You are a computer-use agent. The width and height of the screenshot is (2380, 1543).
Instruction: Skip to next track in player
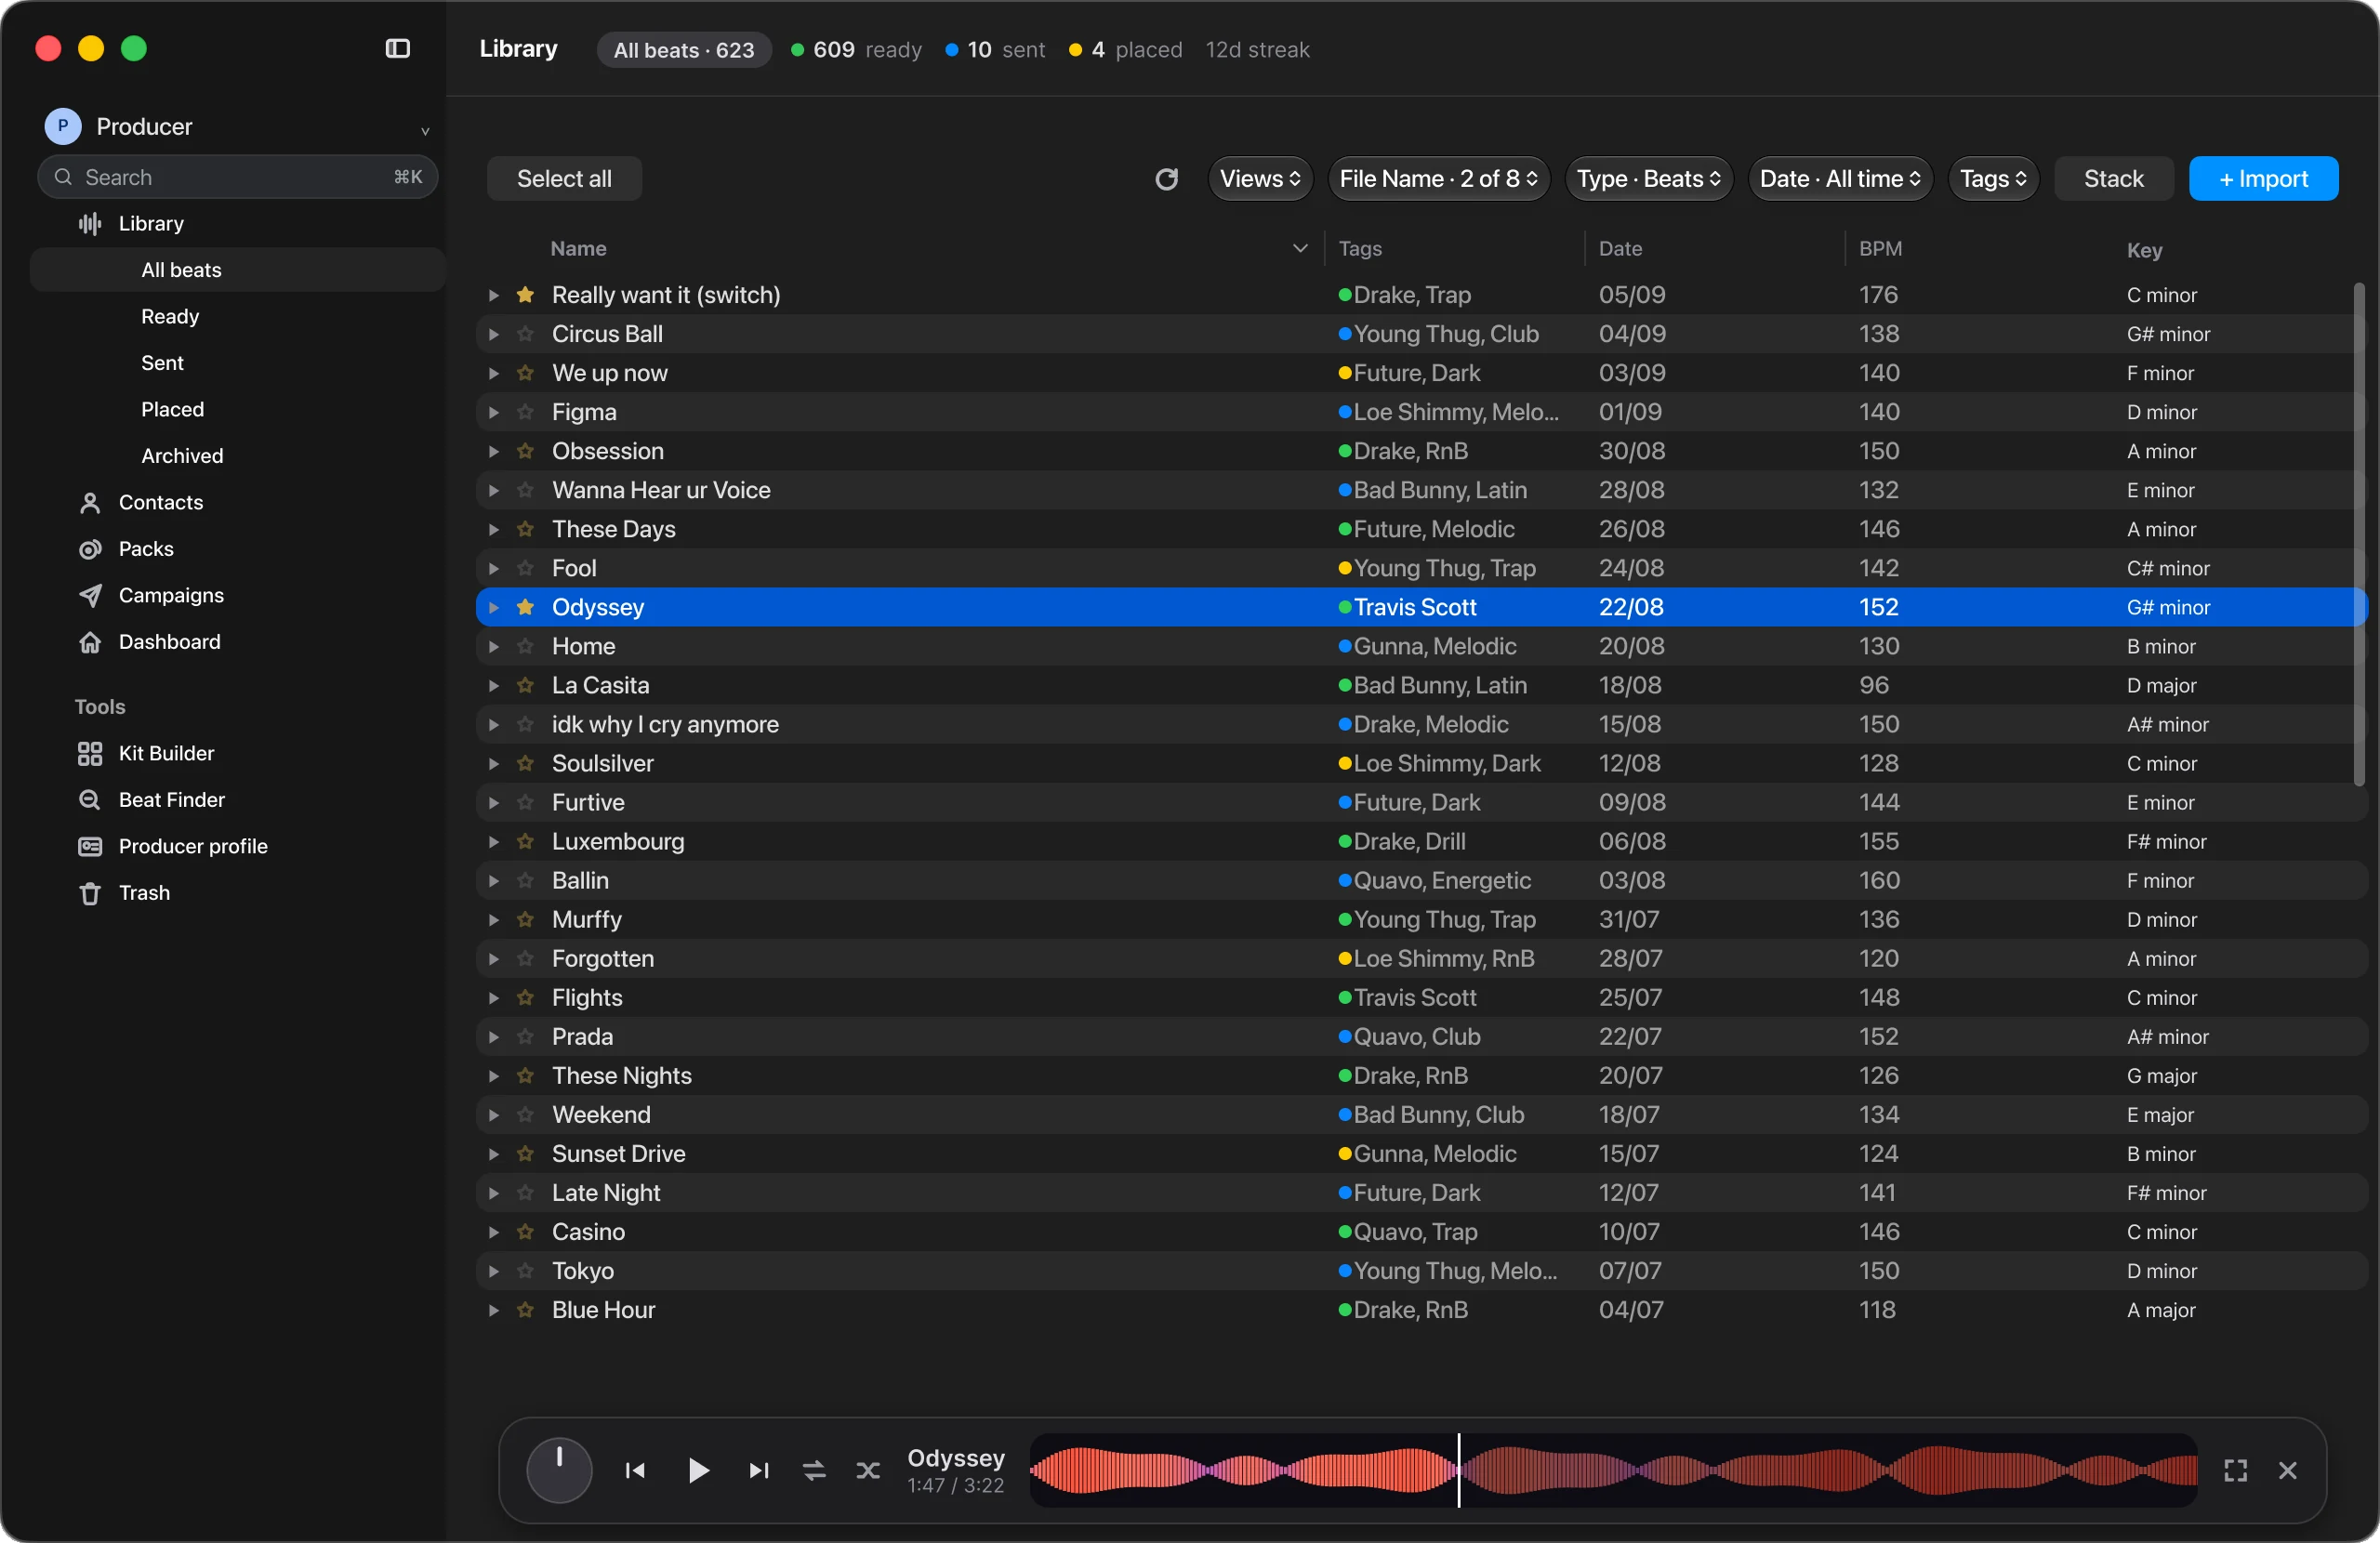pos(759,1470)
